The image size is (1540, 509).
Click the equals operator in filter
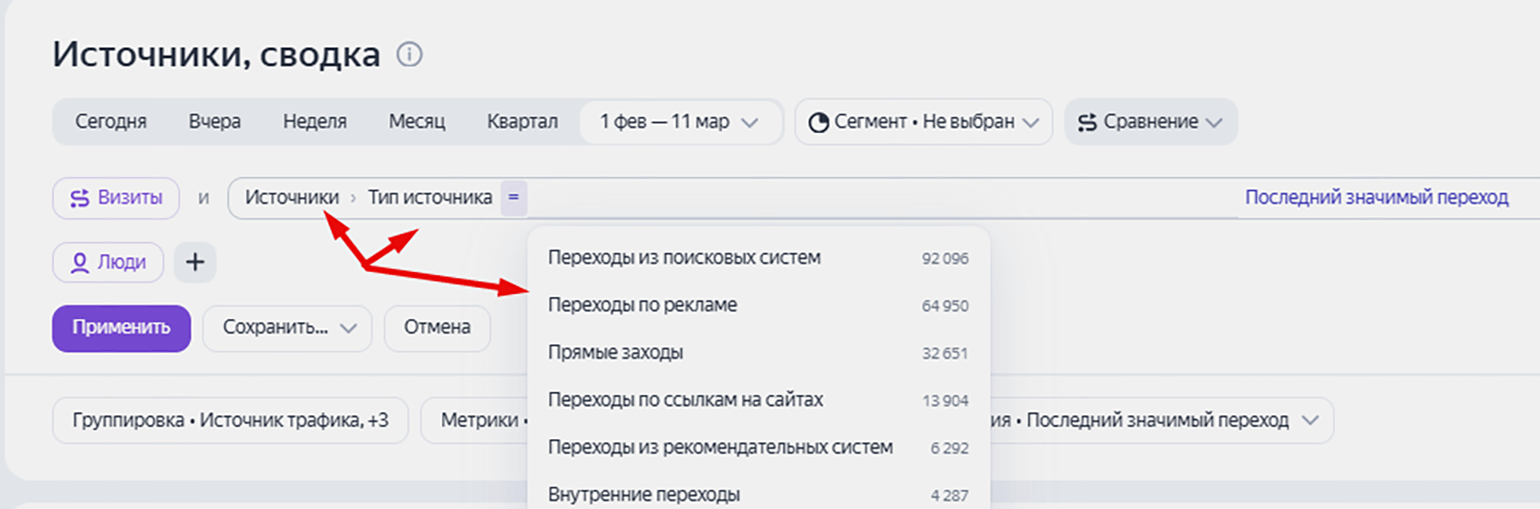513,198
